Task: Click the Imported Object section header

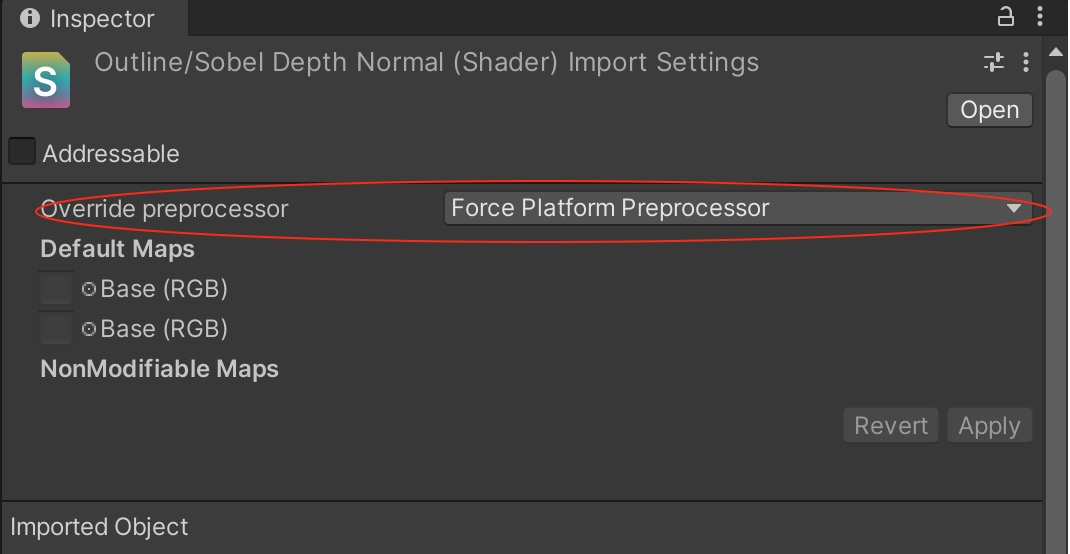Action: tap(99, 527)
